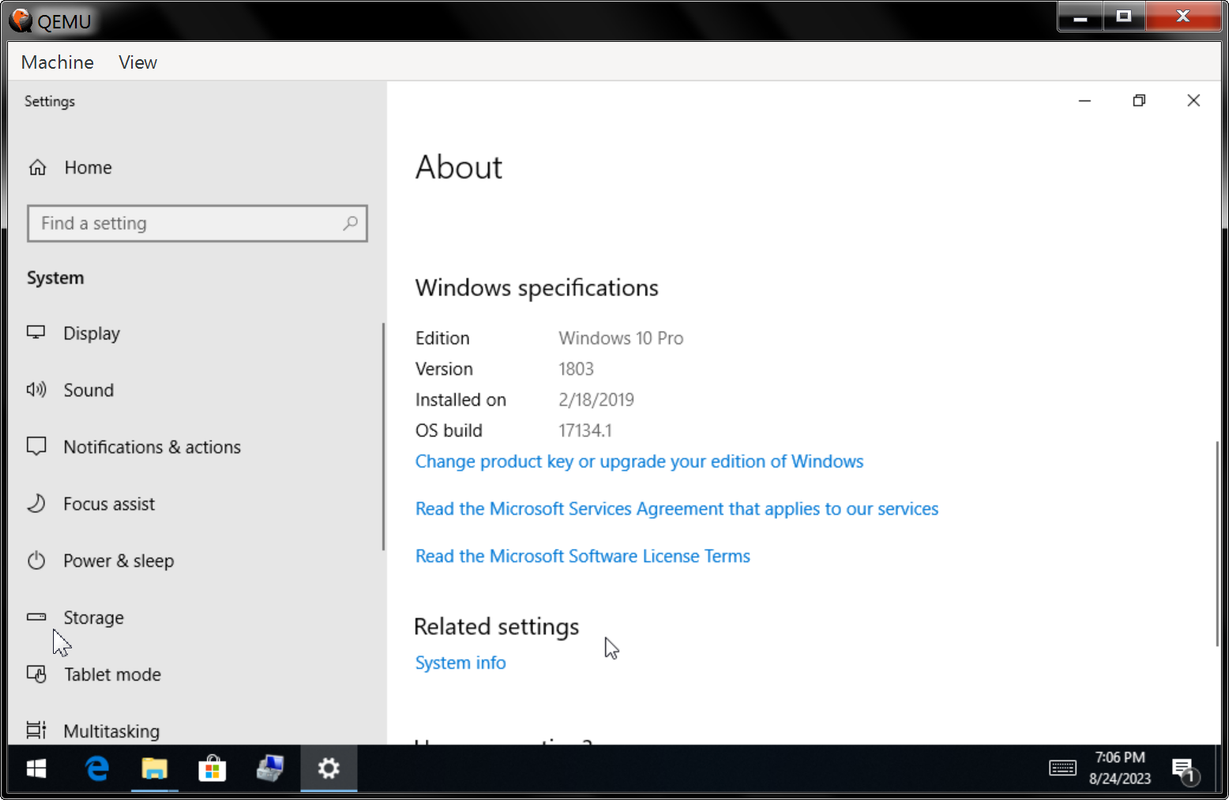This screenshot has height=800, width=1229.
Task: Click the About page vertical scrollbar
Action: pos(1217,543)
